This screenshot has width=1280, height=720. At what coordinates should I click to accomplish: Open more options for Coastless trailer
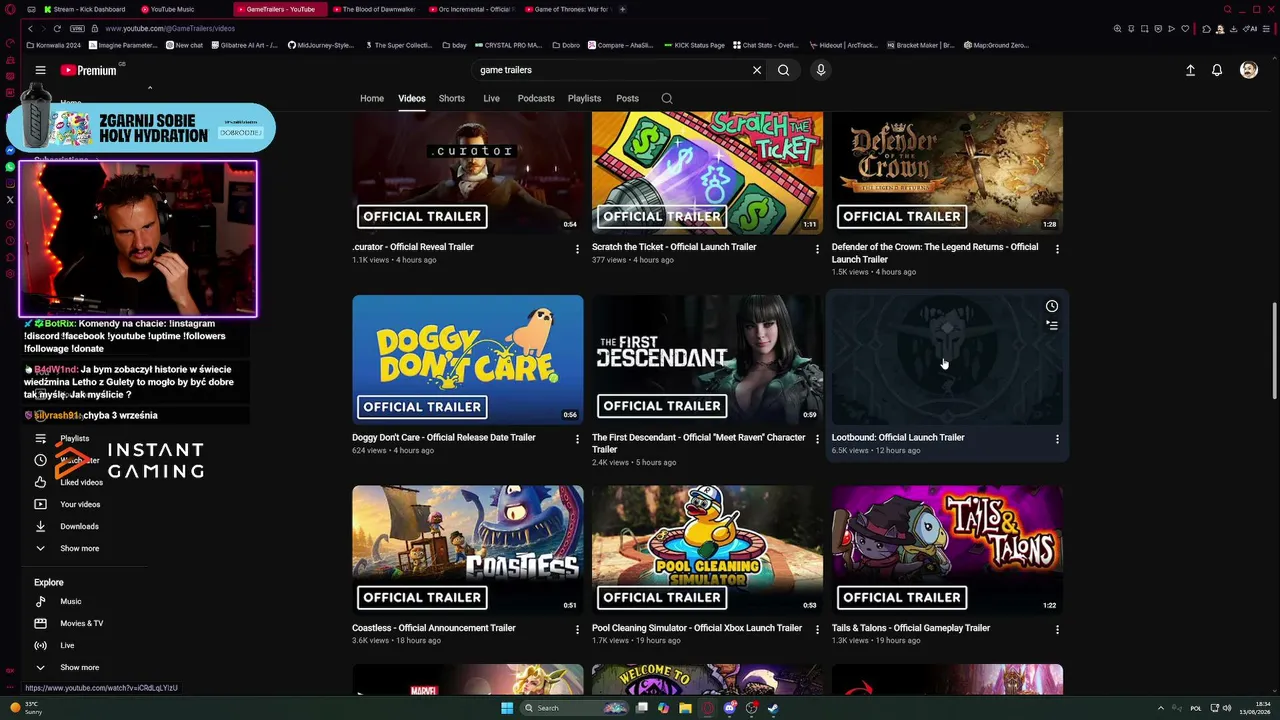(577, 630)
